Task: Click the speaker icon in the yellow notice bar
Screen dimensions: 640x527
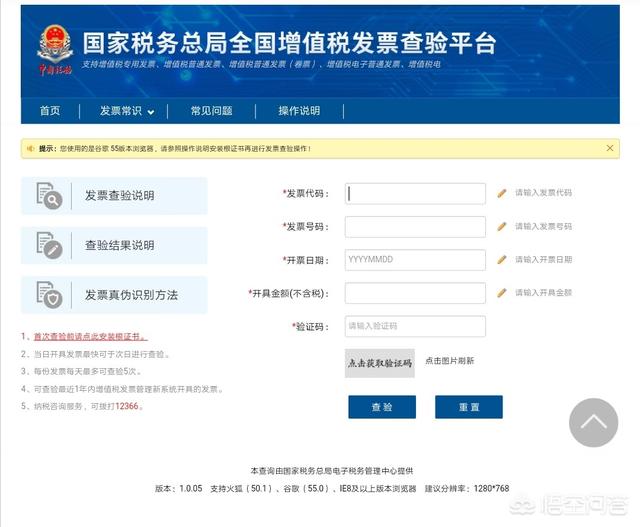Action: (x=30, y=149)
